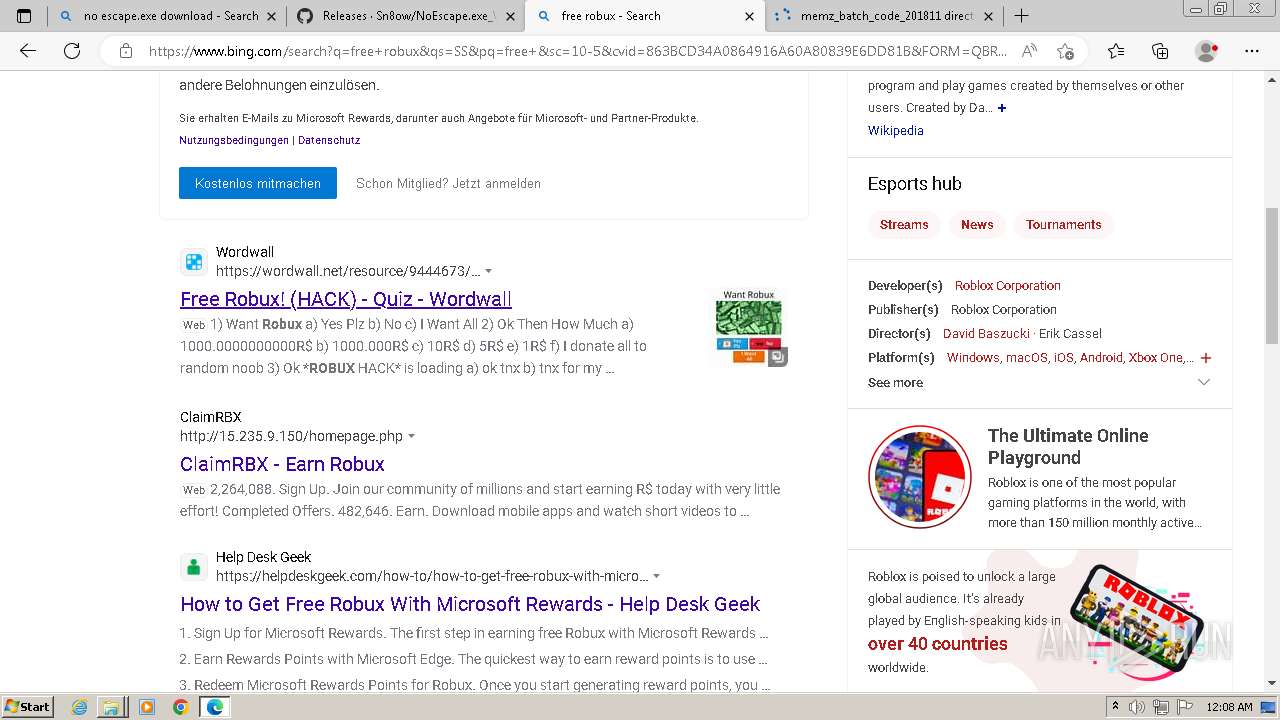Open Windows Explorer folder in taskbar

tap(111, 707)
